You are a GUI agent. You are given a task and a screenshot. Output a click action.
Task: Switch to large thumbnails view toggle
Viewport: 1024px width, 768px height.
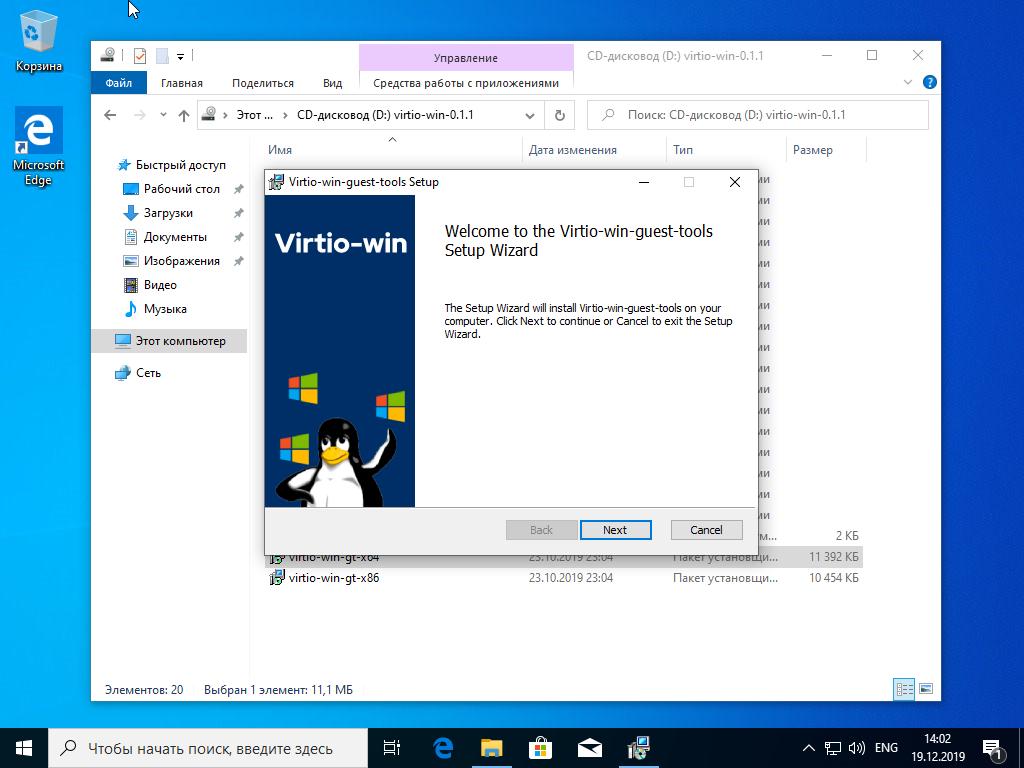[926, 689]
